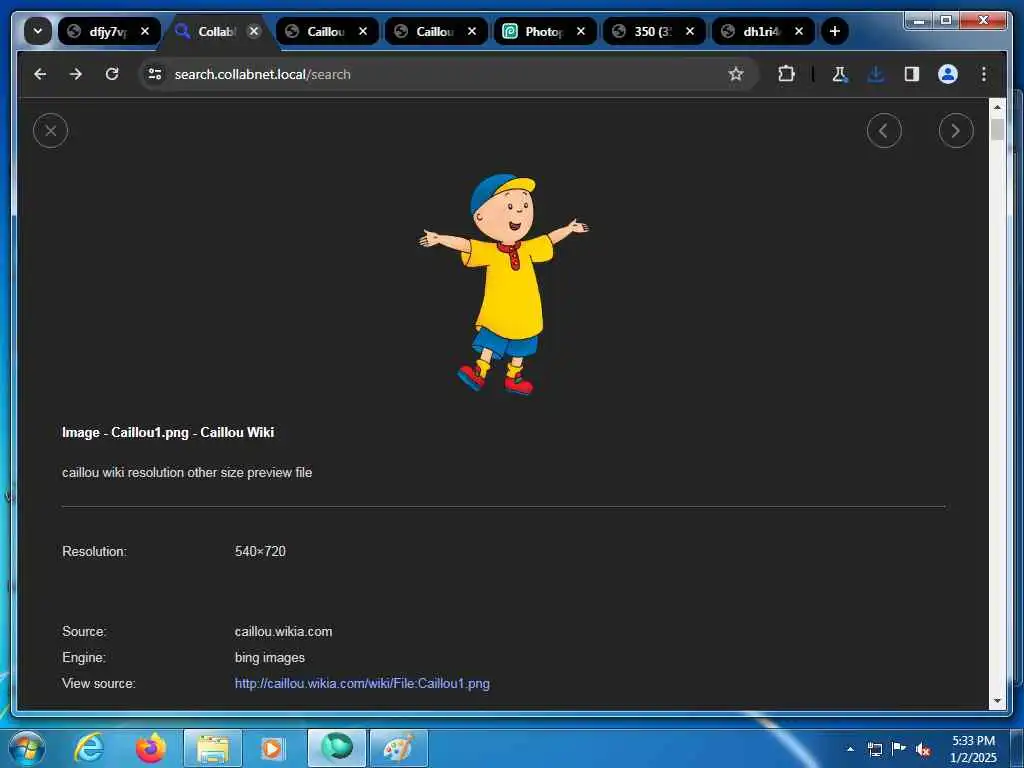Click the source value caillou.wikia.com
The image size is (1024, 768).
point(283,632)
